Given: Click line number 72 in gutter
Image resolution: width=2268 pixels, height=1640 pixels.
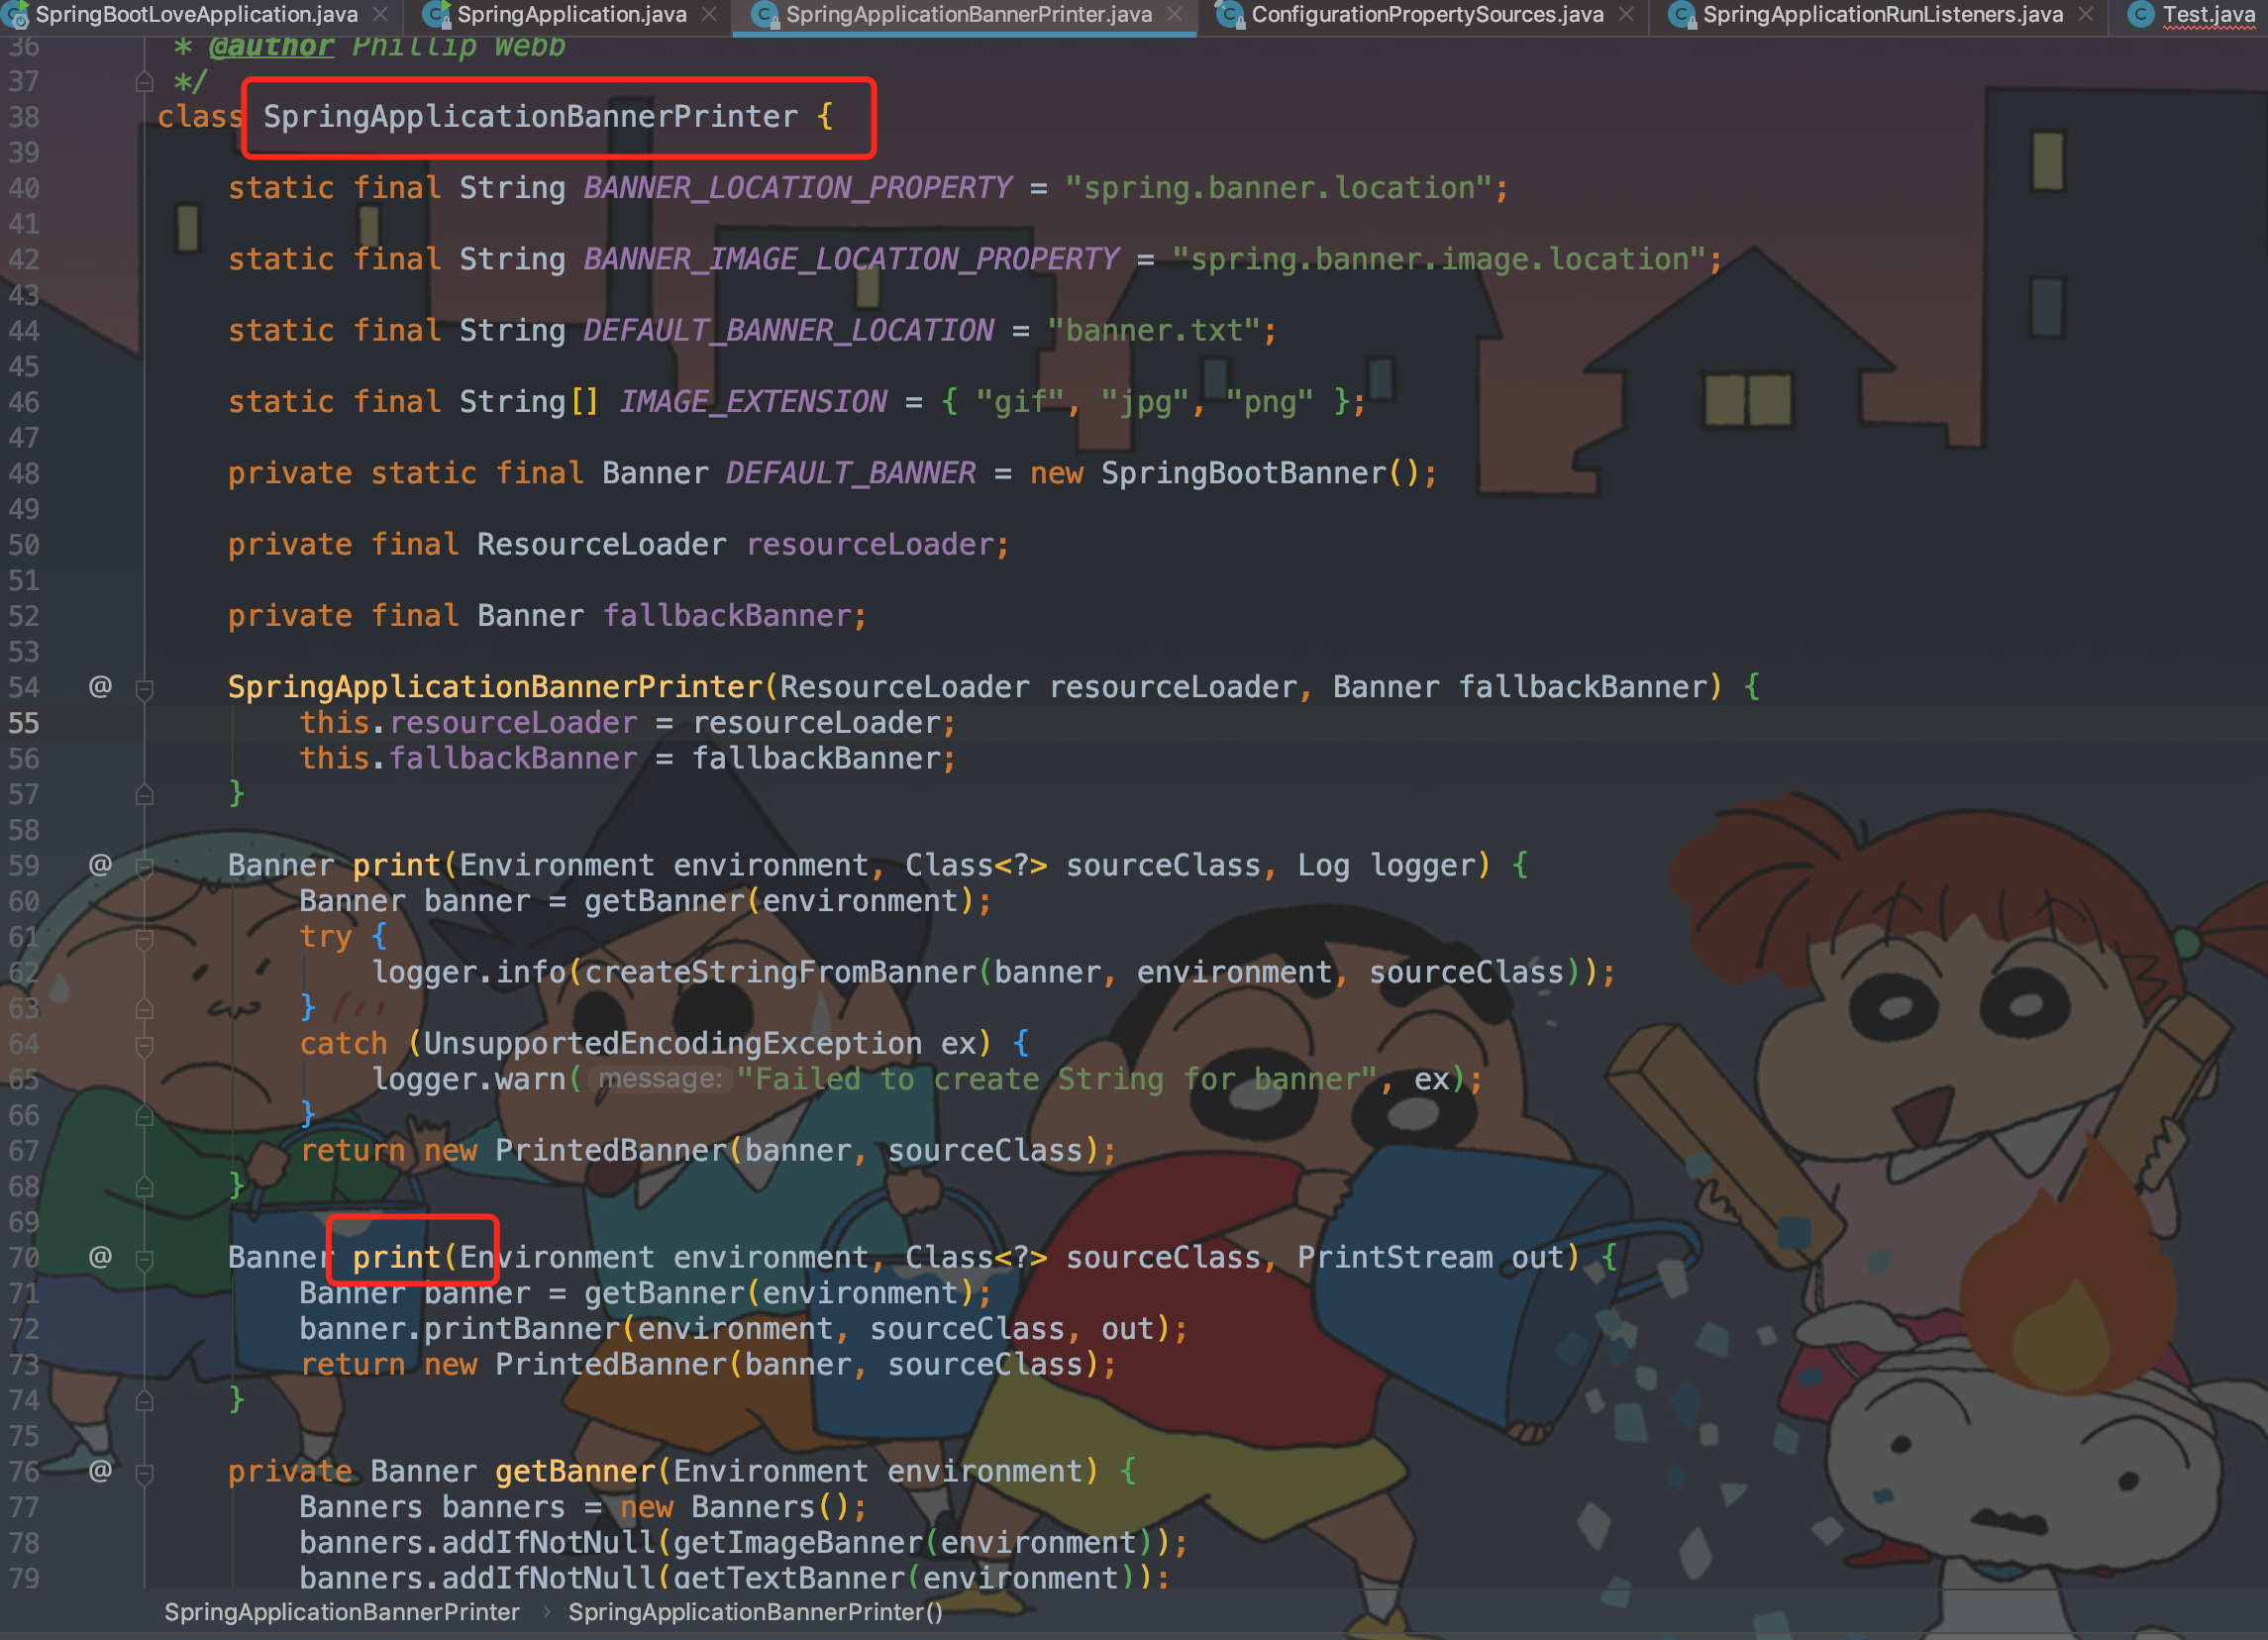Looking at the screenshot, I should (24, 1329).
